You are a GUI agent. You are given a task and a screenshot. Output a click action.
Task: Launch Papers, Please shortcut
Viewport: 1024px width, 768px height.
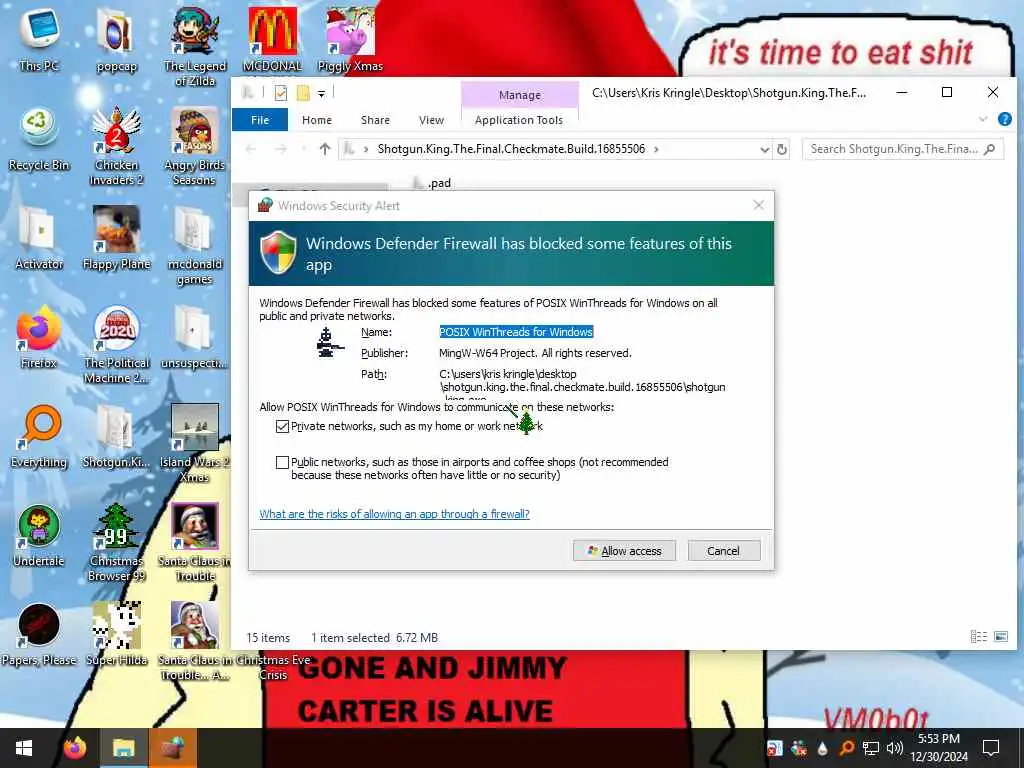39,633
